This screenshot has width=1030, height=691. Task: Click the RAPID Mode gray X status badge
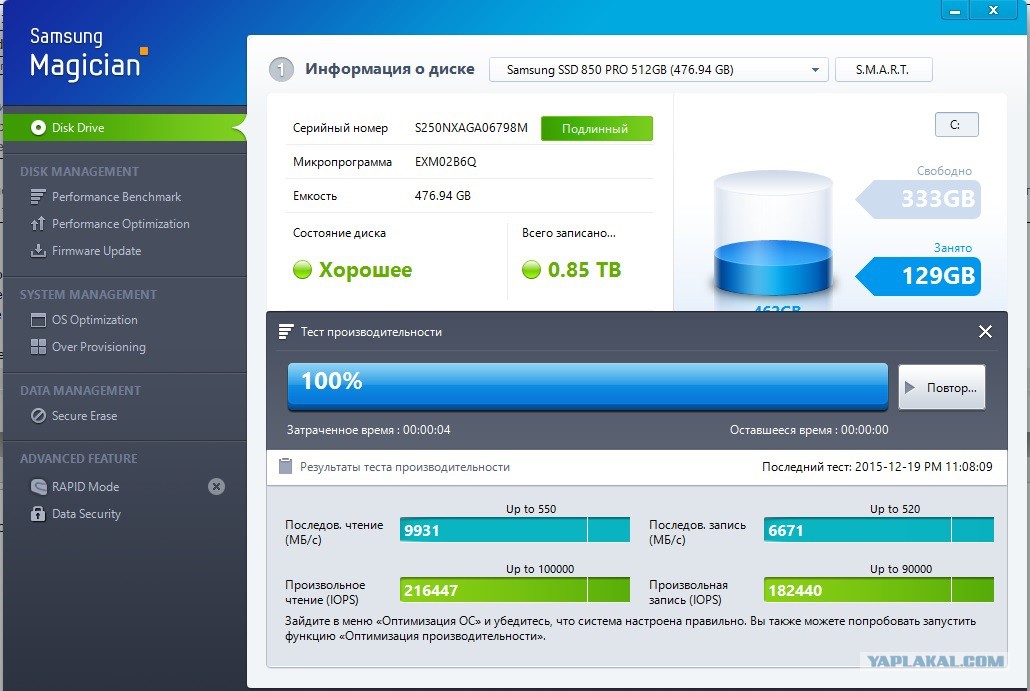point(216,486)
